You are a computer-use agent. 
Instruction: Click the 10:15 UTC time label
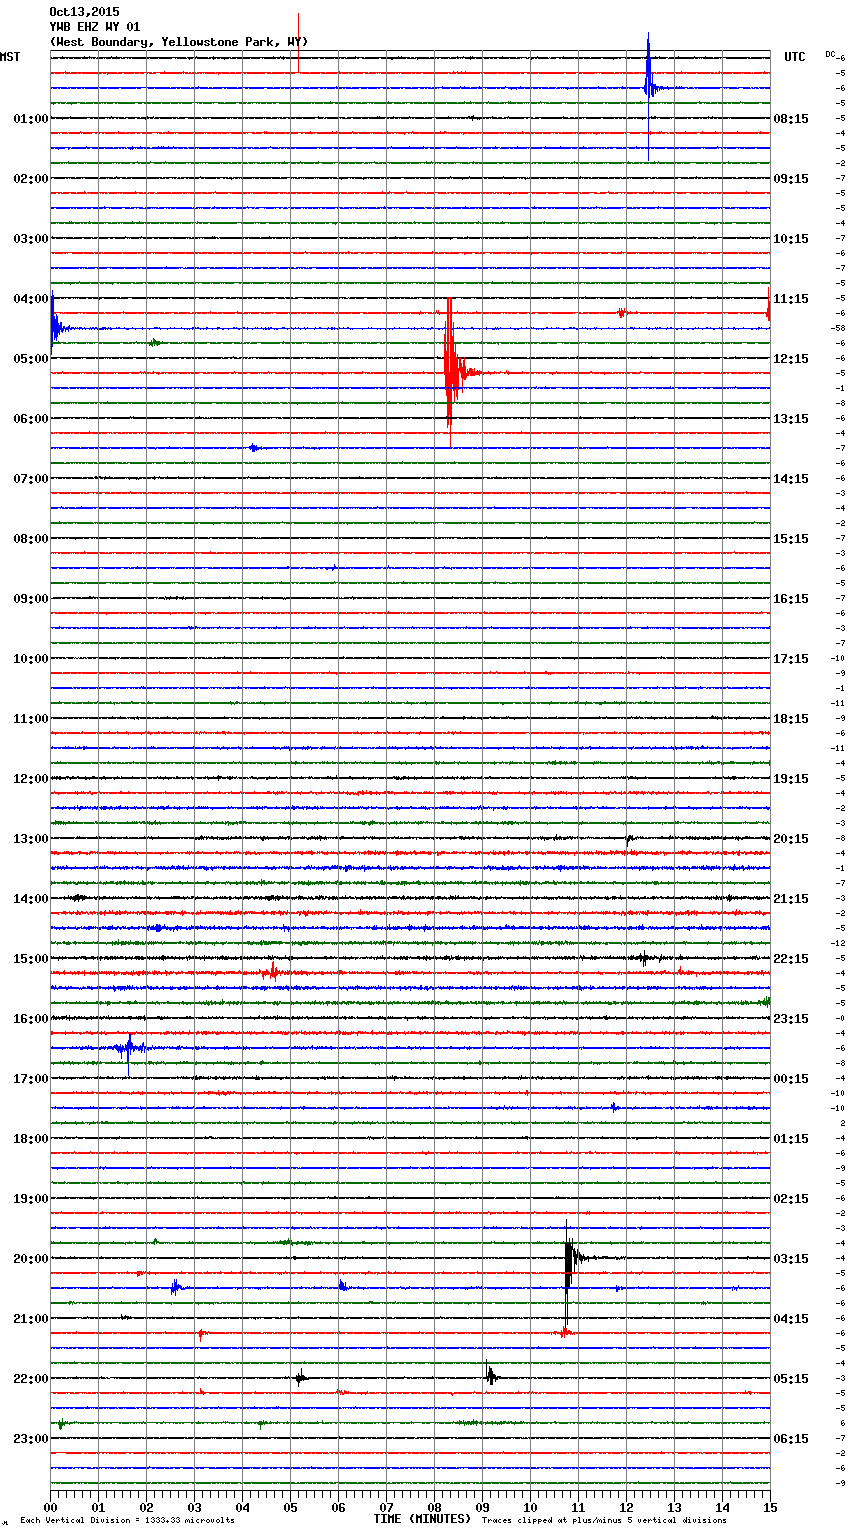791,239
